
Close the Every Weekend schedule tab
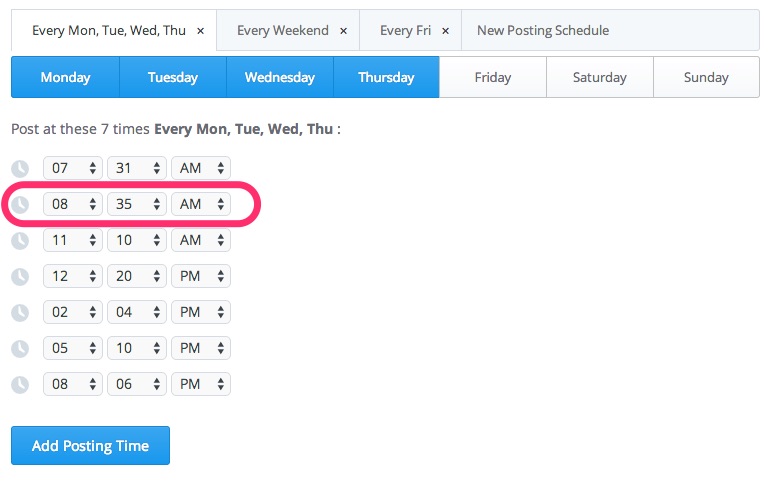(343, 31)
